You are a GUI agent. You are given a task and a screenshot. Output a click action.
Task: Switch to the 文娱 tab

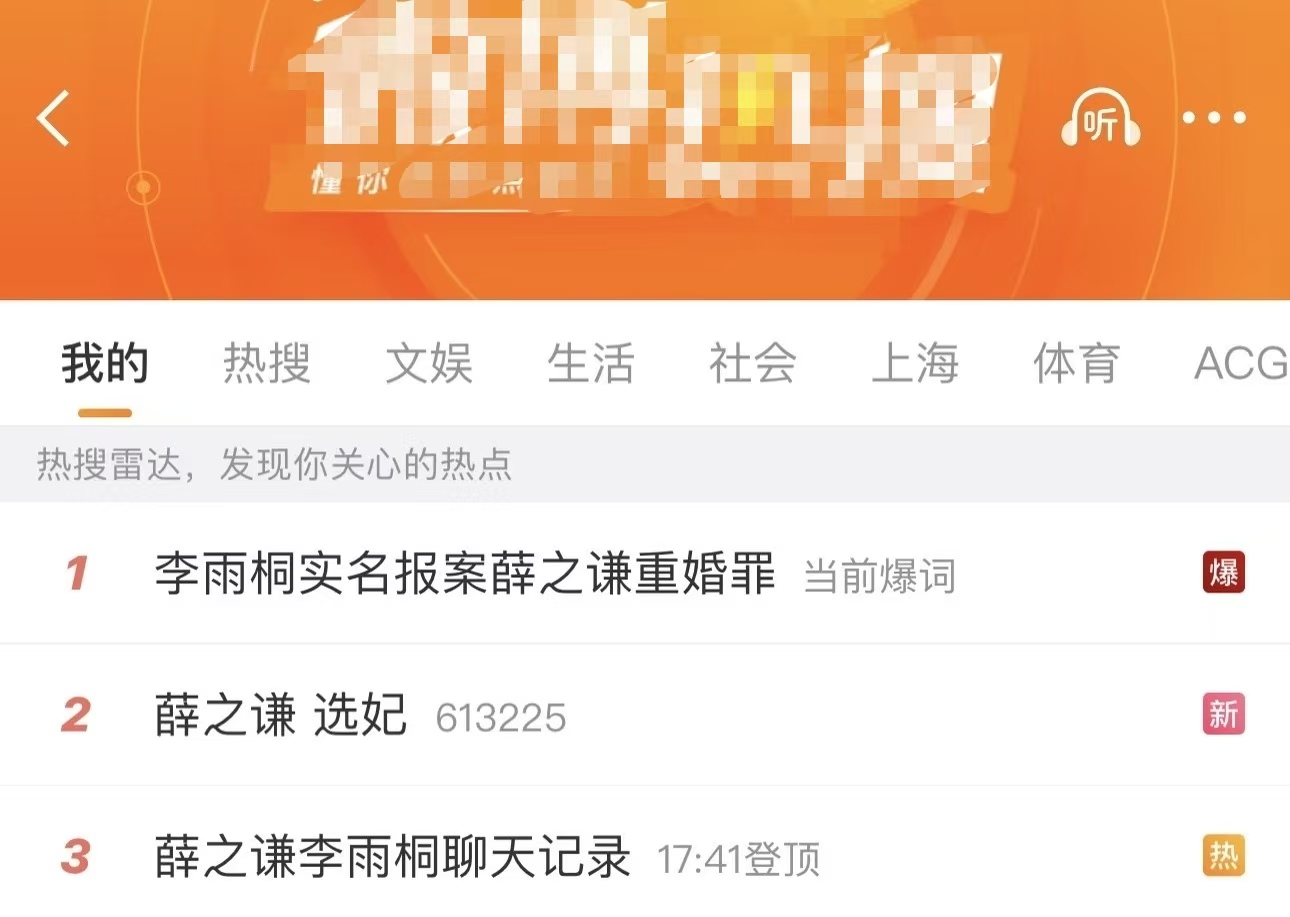pyautogui.click(x=429, y=364)
